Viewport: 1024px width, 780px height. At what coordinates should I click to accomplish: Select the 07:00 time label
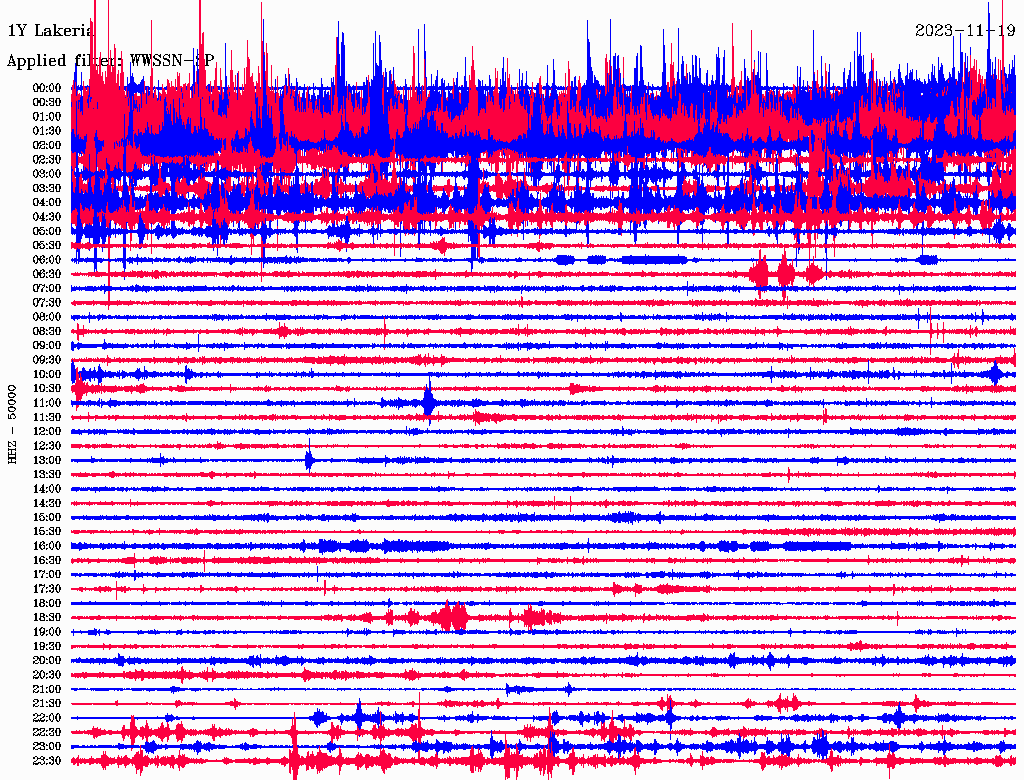47,289
